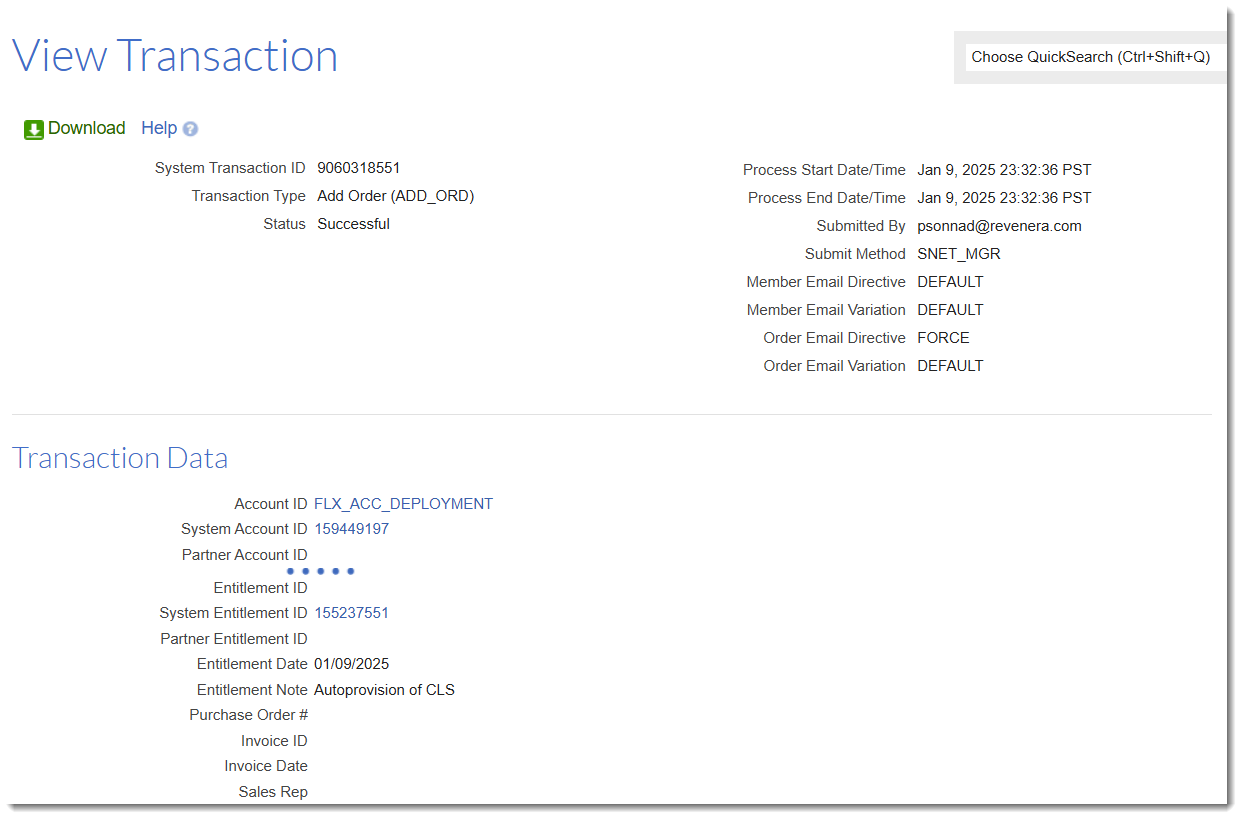Image resolution: width=1242 pixels, height=819 pixels.
Task: Click the Process Start Date/Time value
Action: (1004, 170)
